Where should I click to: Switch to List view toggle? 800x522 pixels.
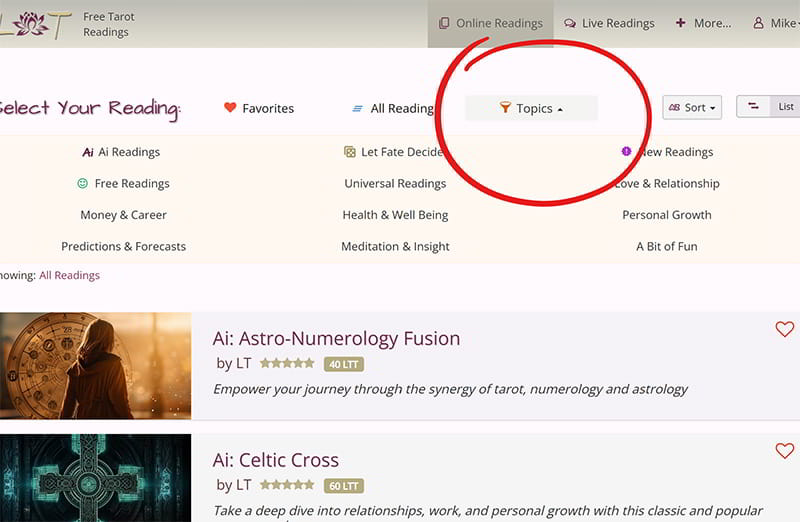coord(786,107)
